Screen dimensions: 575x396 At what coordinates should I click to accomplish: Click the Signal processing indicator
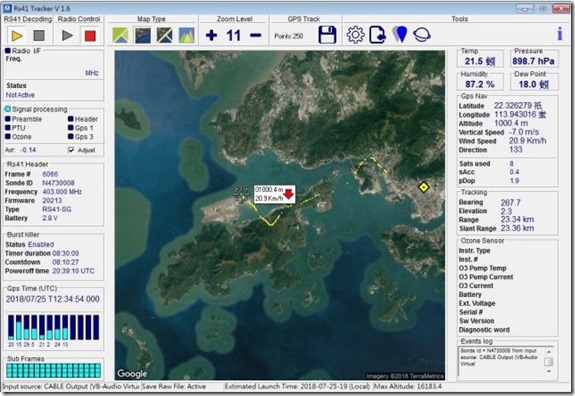click(8, 109)
